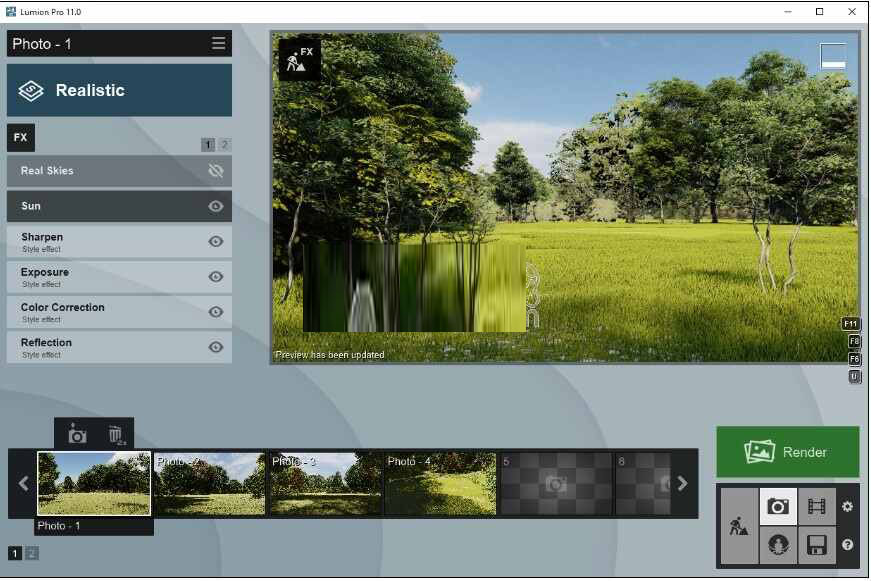The width and height of the screenshot is (871, 581).
Task: Open the settings gear icon
Action: point(848,507)
